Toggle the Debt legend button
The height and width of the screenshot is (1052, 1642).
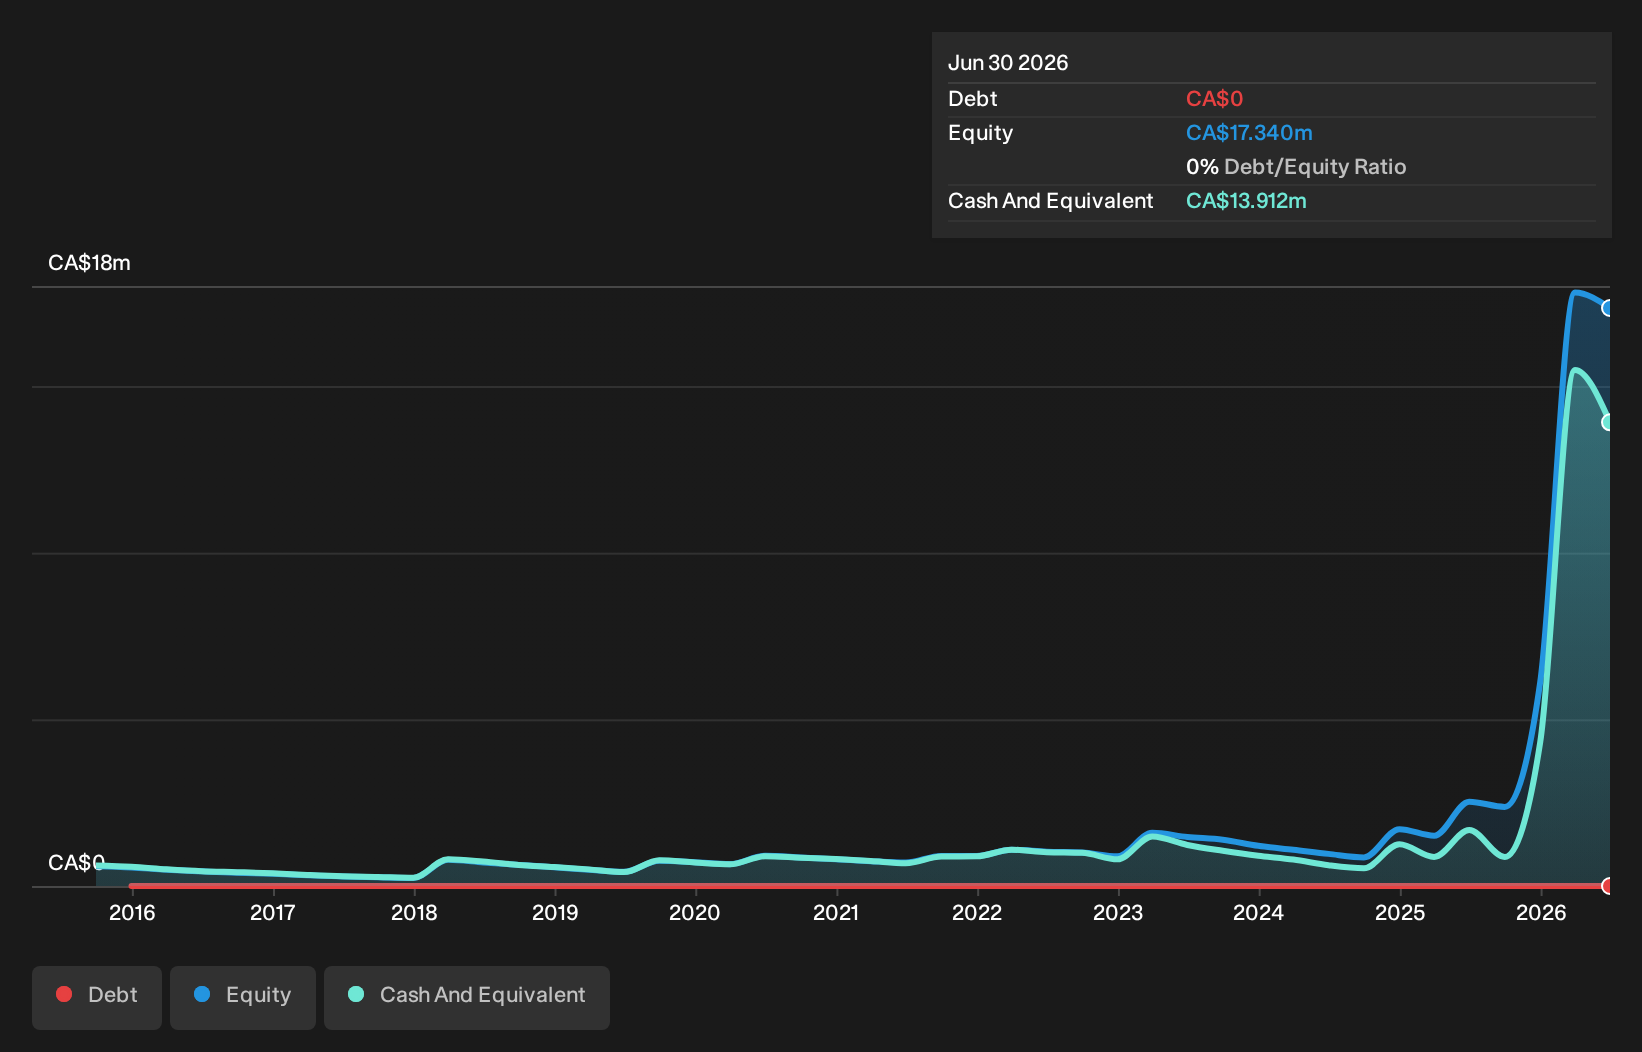[97, 997]
